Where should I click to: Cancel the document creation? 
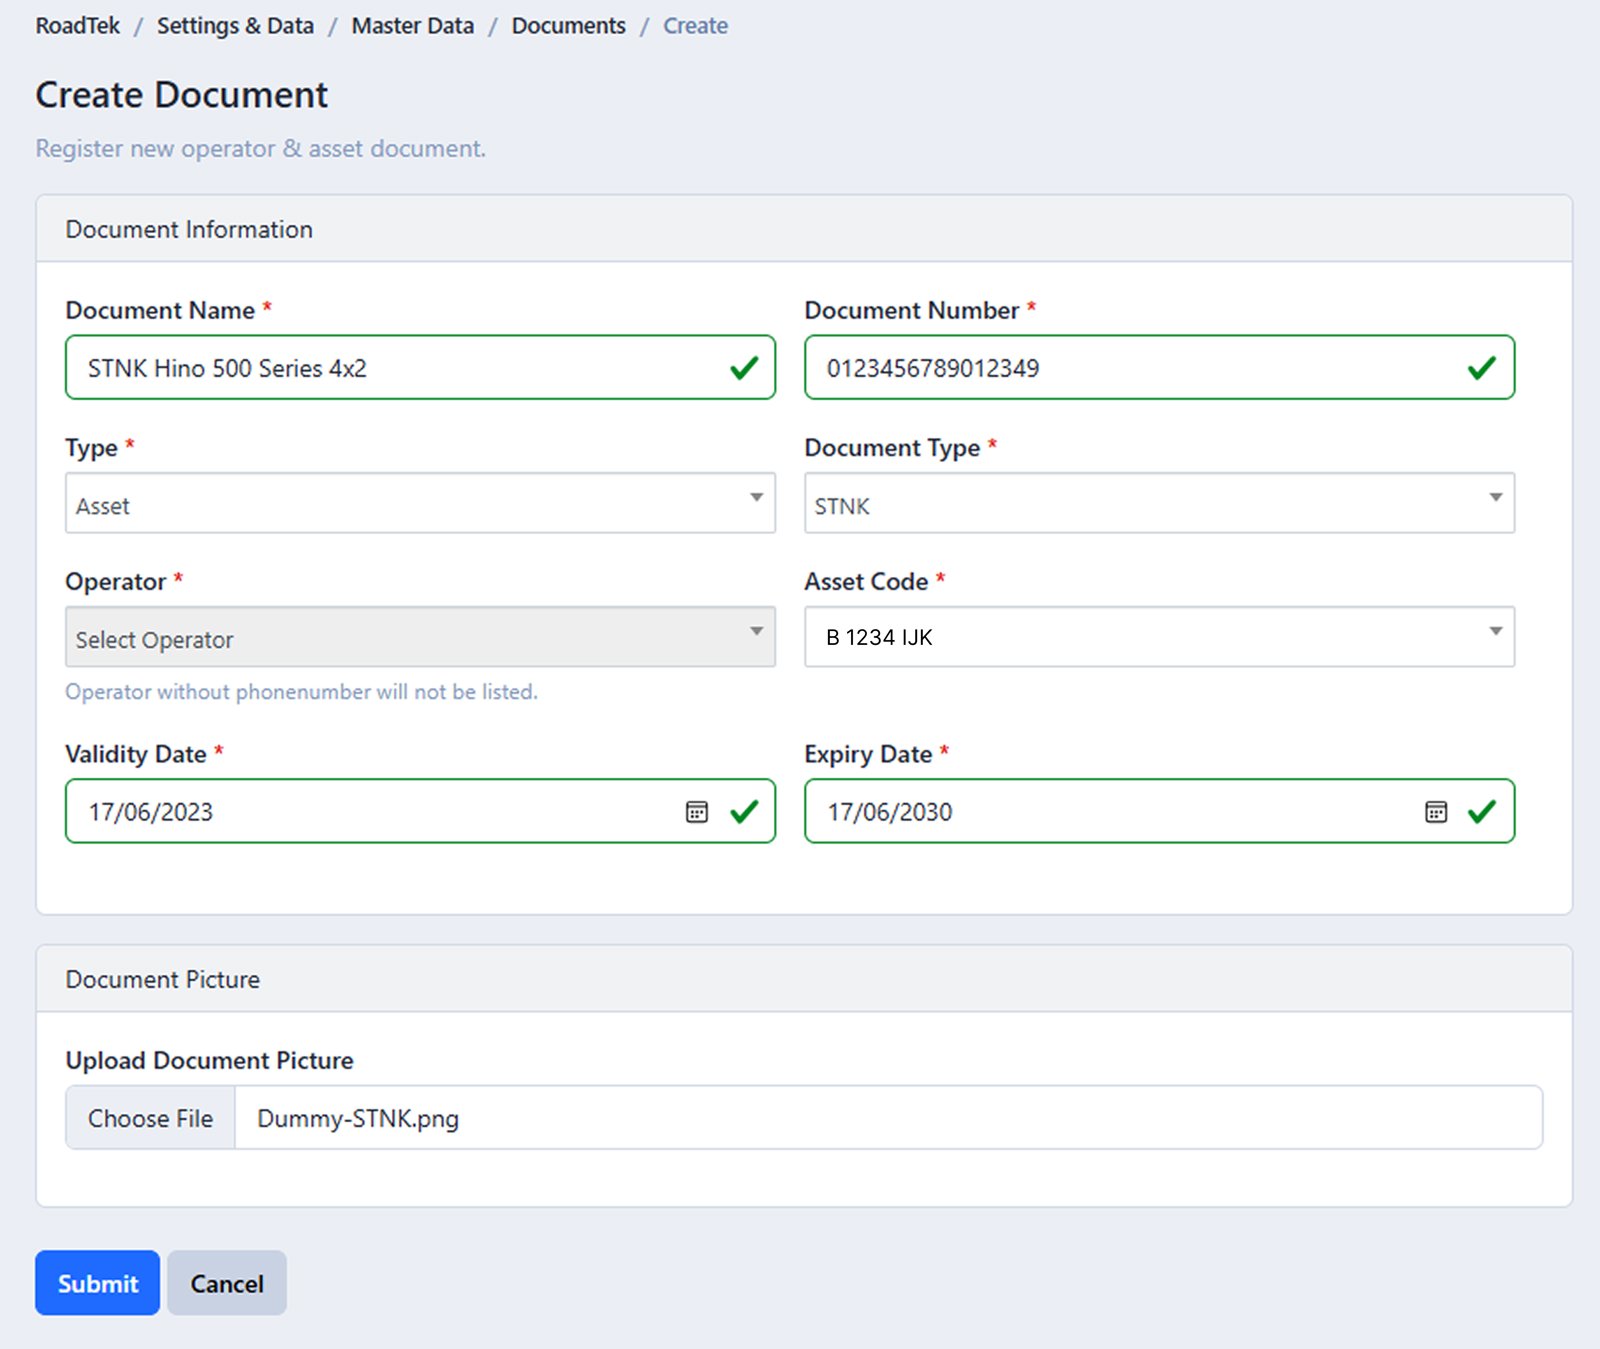coord(226,1283)
